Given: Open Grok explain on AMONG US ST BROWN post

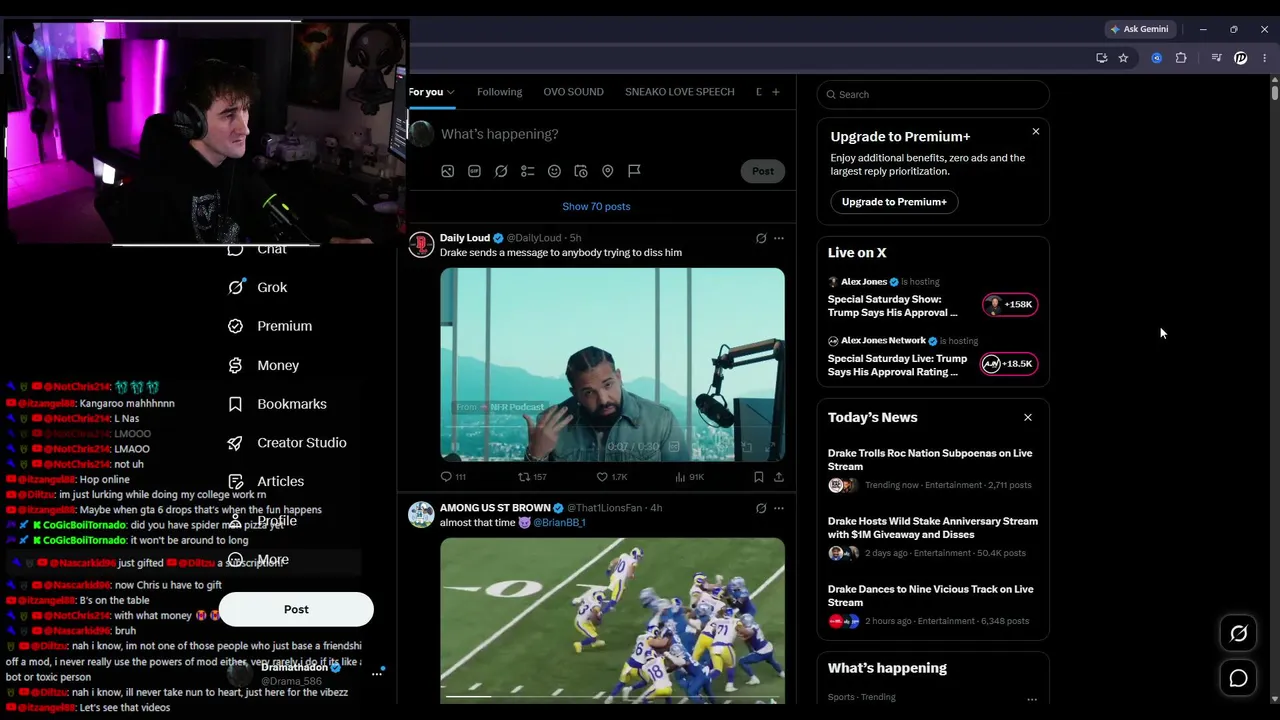Looking at the screenshot, I should (761, 508).
